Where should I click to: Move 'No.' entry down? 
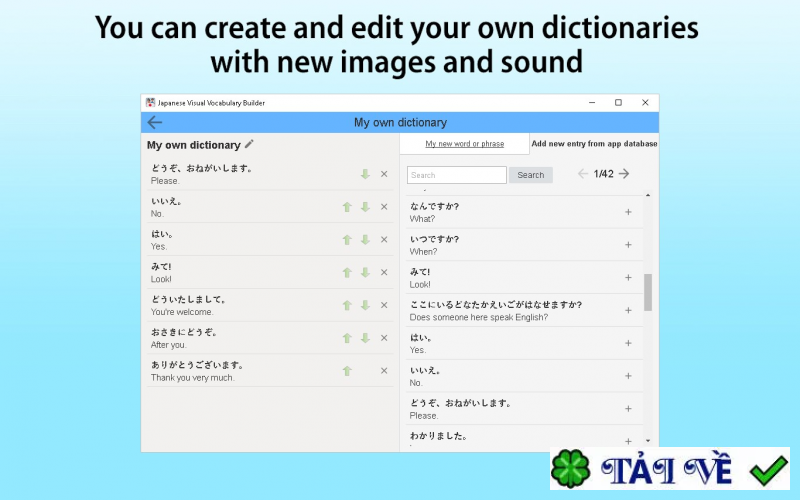[x=365, y=207]
